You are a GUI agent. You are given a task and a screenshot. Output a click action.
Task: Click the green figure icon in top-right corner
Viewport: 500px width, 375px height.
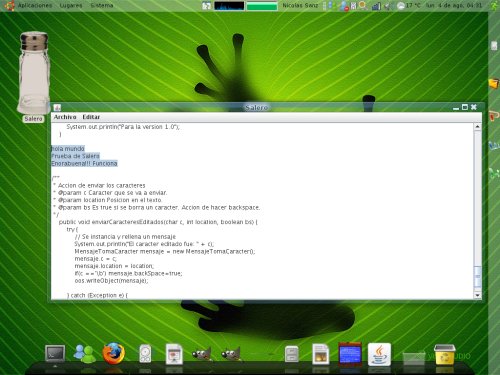[x=494, y=6]
